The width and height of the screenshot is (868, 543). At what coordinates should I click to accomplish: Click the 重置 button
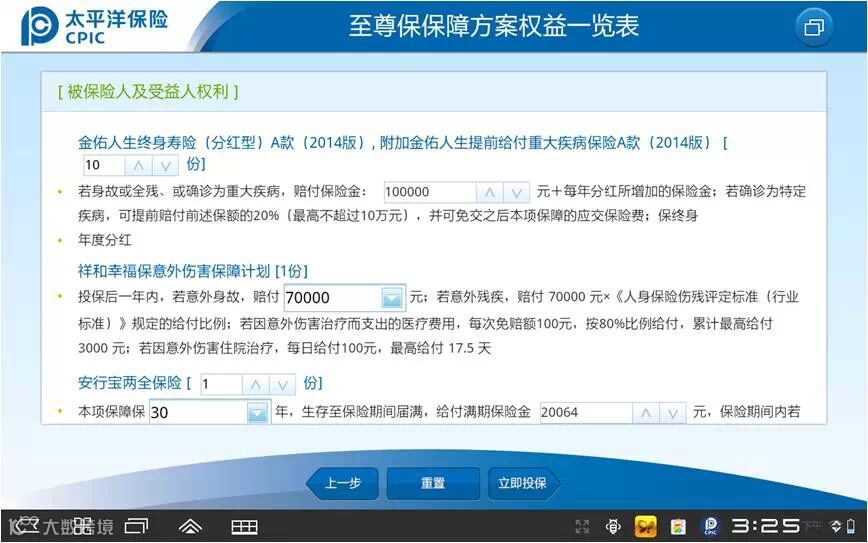click(433, 483)
